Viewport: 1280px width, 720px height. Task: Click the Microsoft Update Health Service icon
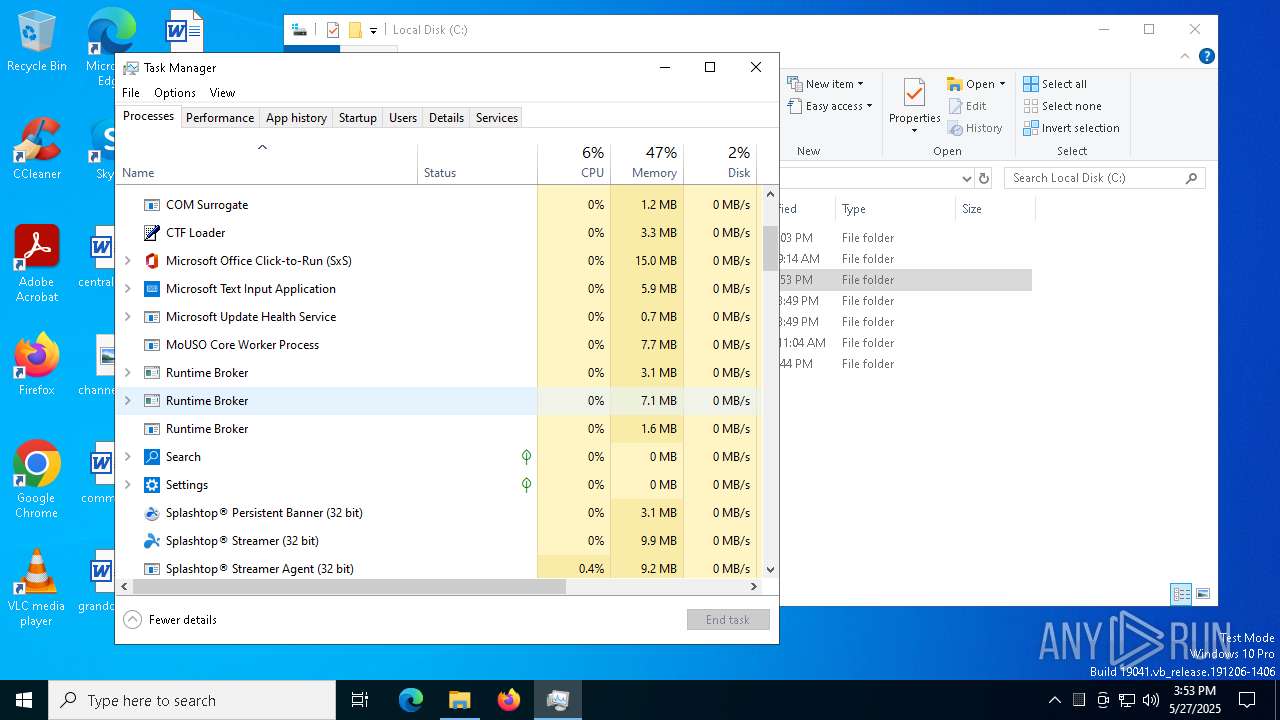pyautogui.click(x=152, y=317)
